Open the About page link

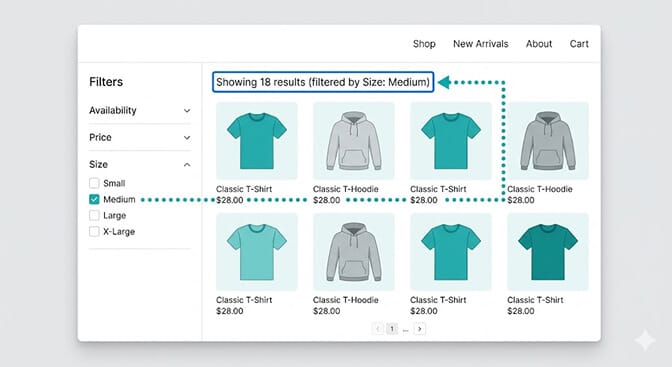coord(539,44)
